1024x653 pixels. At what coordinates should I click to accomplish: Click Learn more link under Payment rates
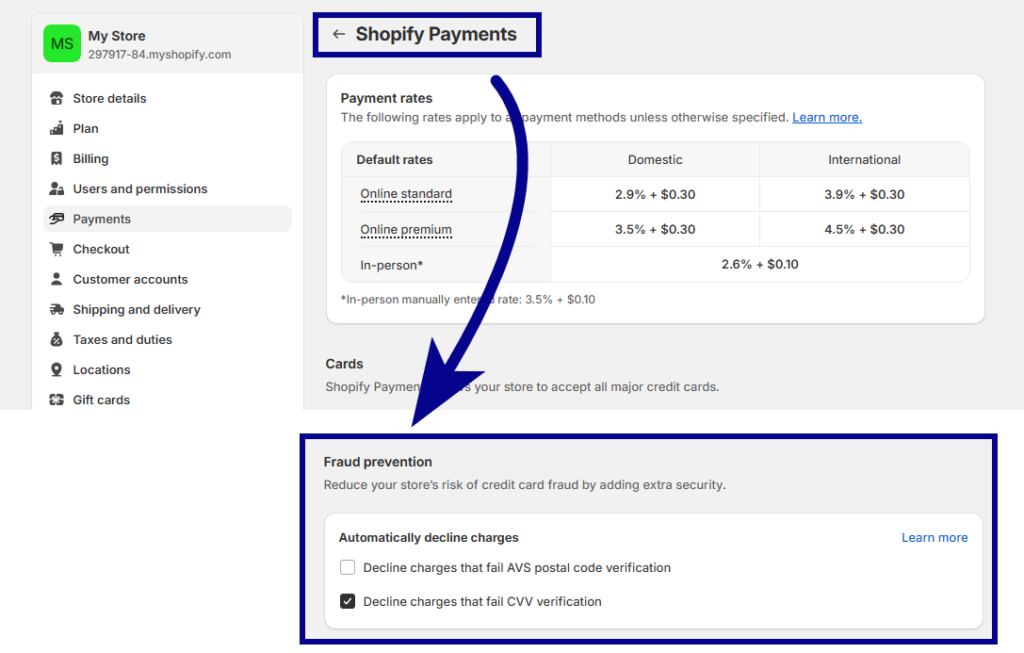point(827,118)
